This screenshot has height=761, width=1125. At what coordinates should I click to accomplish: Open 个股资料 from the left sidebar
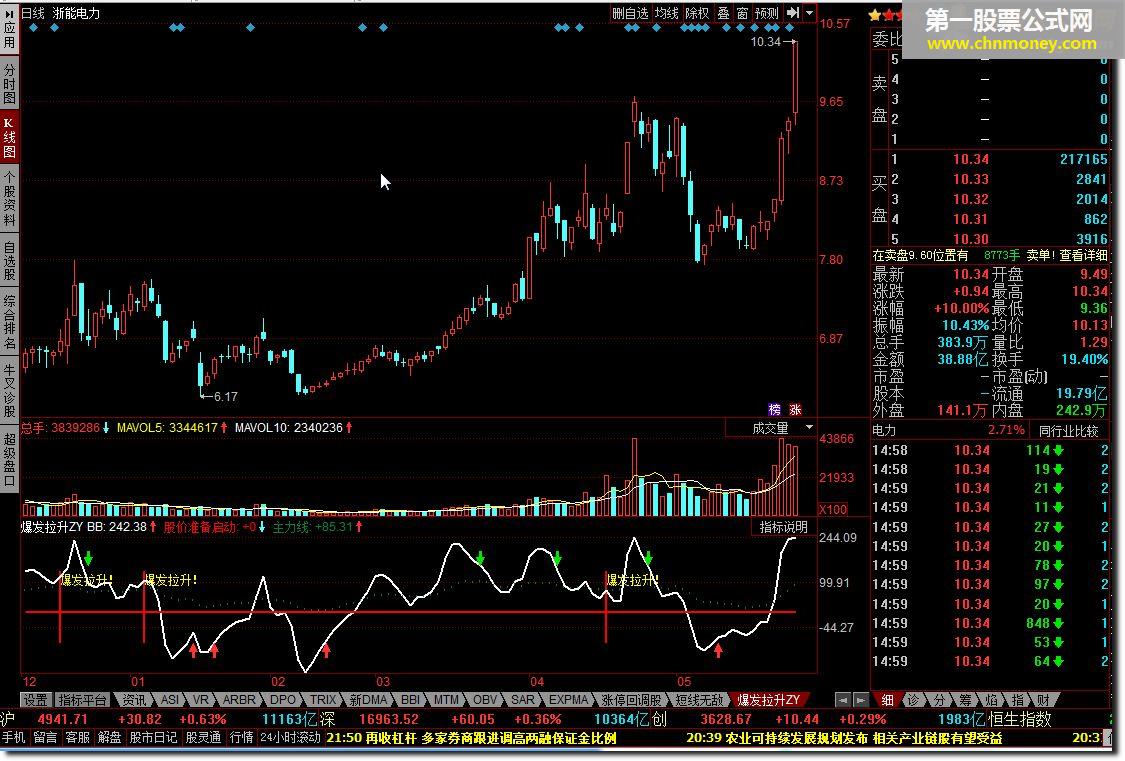click(9, 199)
